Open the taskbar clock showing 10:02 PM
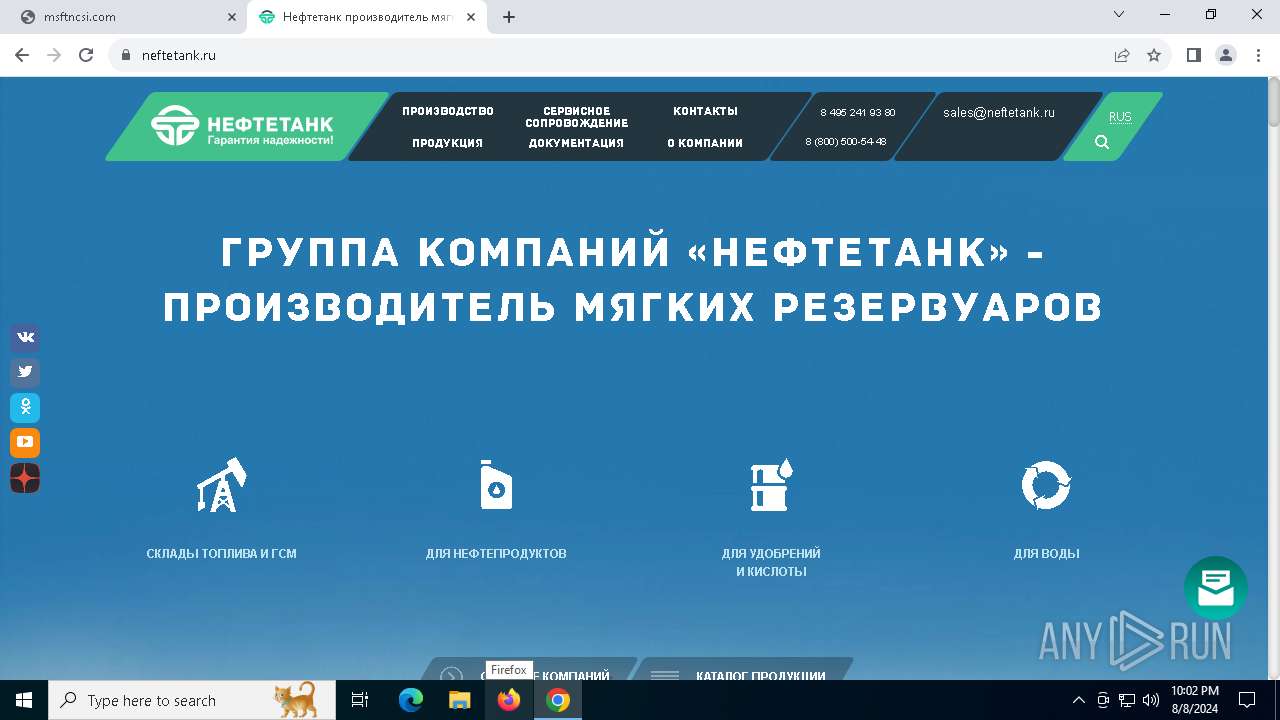 [x=1194, y=700]
